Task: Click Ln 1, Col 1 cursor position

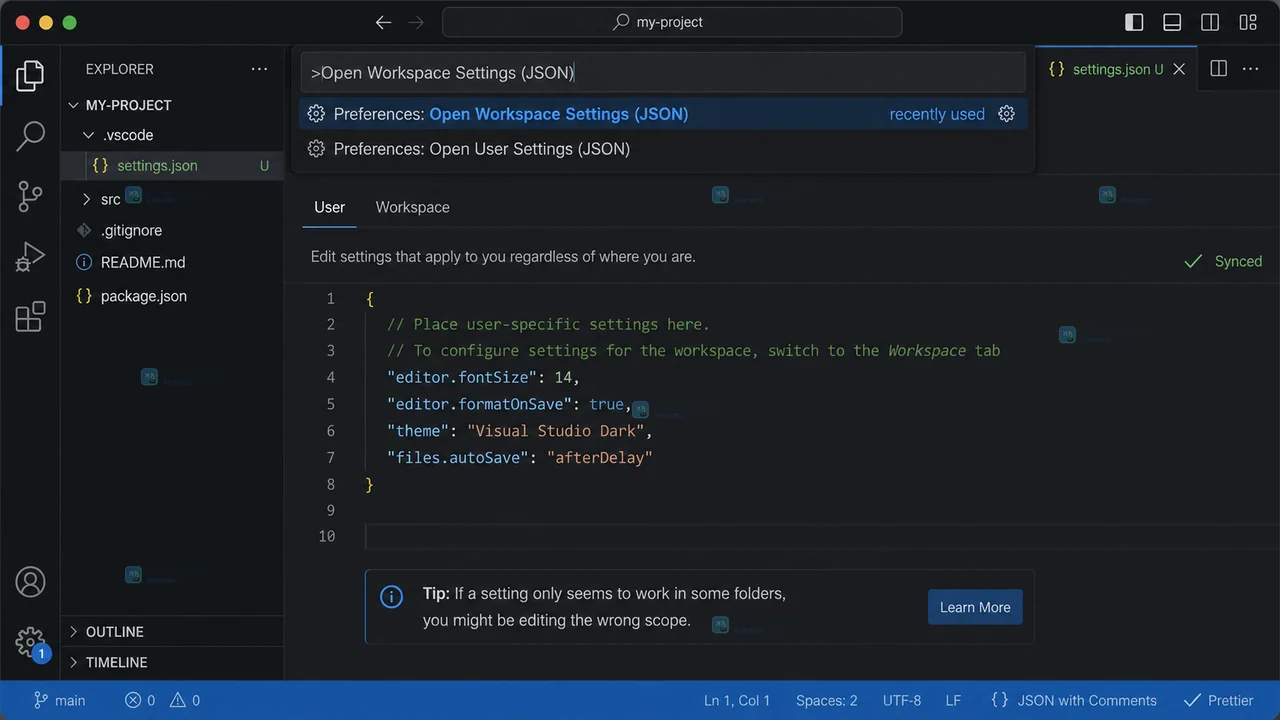Action: [737, 700]
